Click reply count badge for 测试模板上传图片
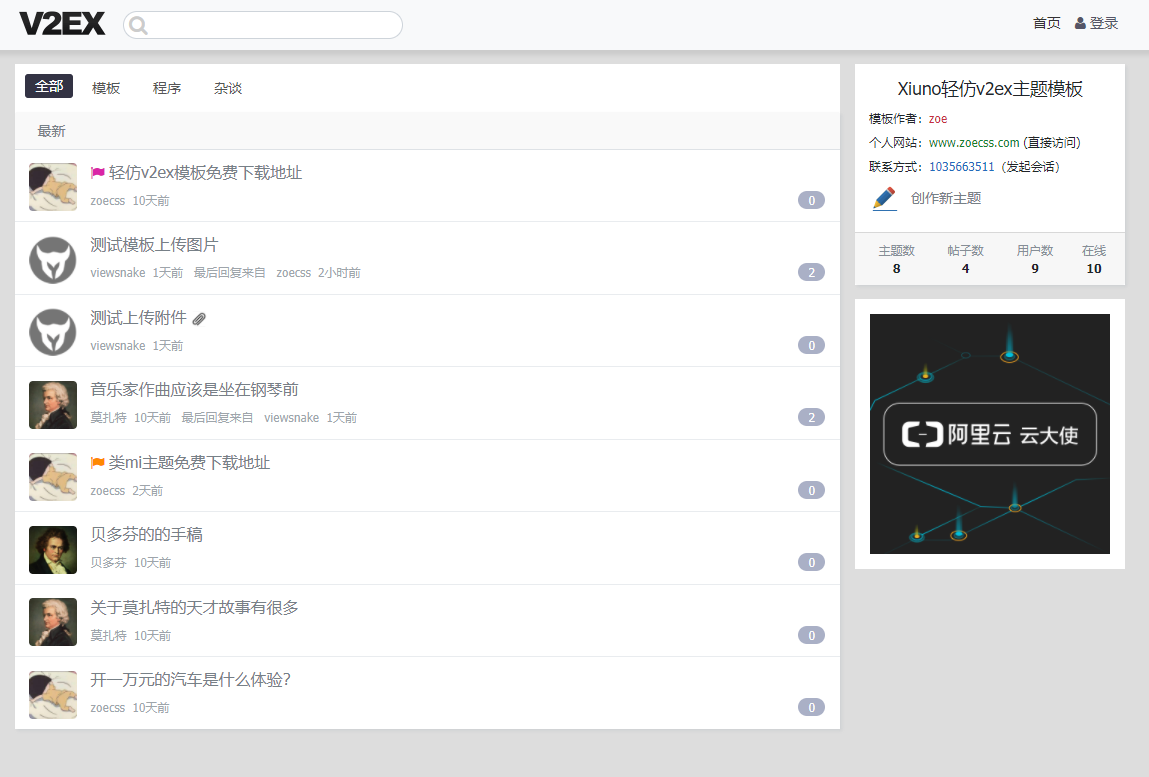The image size is (1149, 777). pyautogui.click(x=811, y=273)
